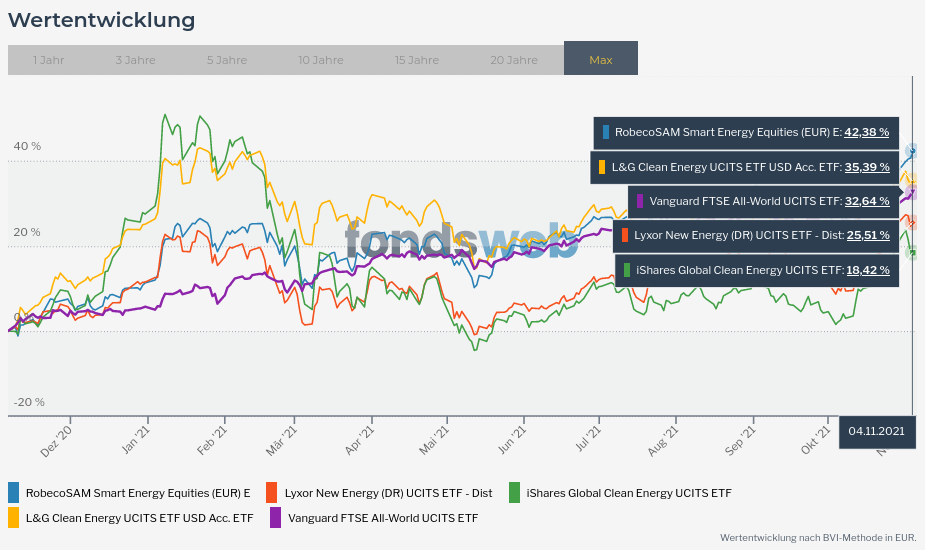Image resolution: width=925 pixels, height=550 pixels.
Task: Click the Lyxor New Energy 25,51 % value
Action: [x=866, y=235]
